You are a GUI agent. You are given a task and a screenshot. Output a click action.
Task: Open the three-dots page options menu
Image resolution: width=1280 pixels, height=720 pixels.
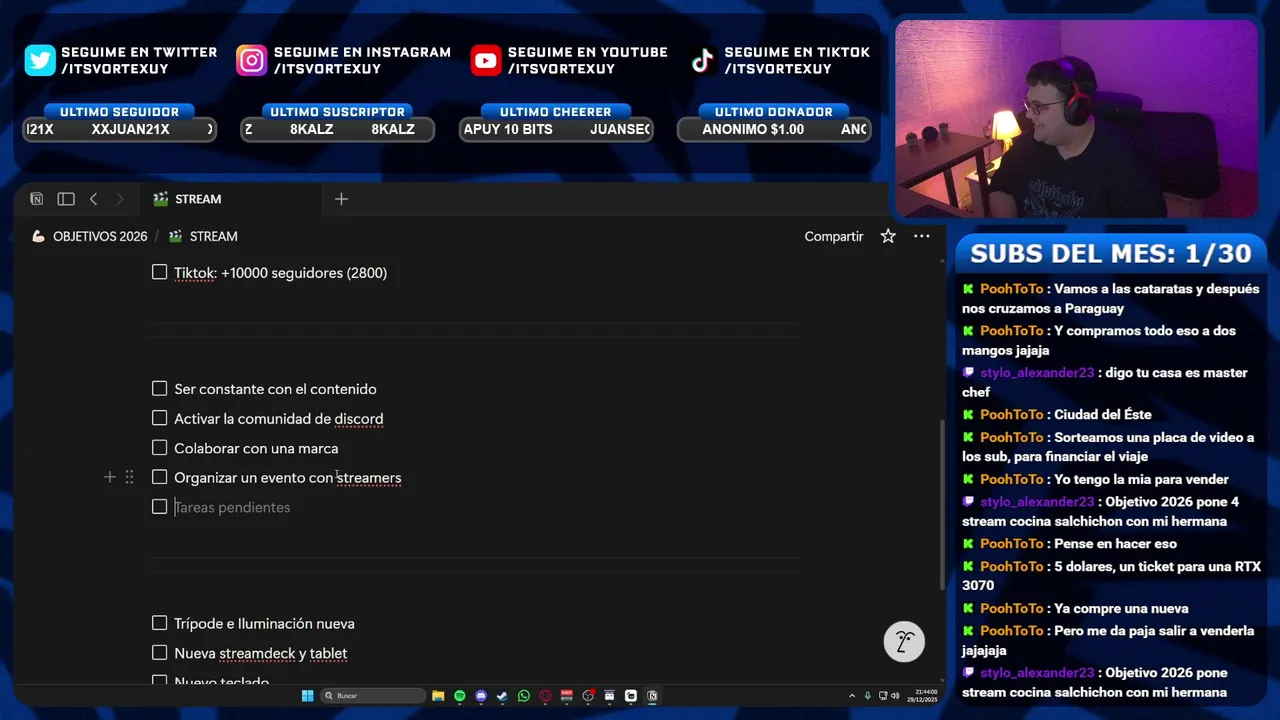(x=922, y=236)
